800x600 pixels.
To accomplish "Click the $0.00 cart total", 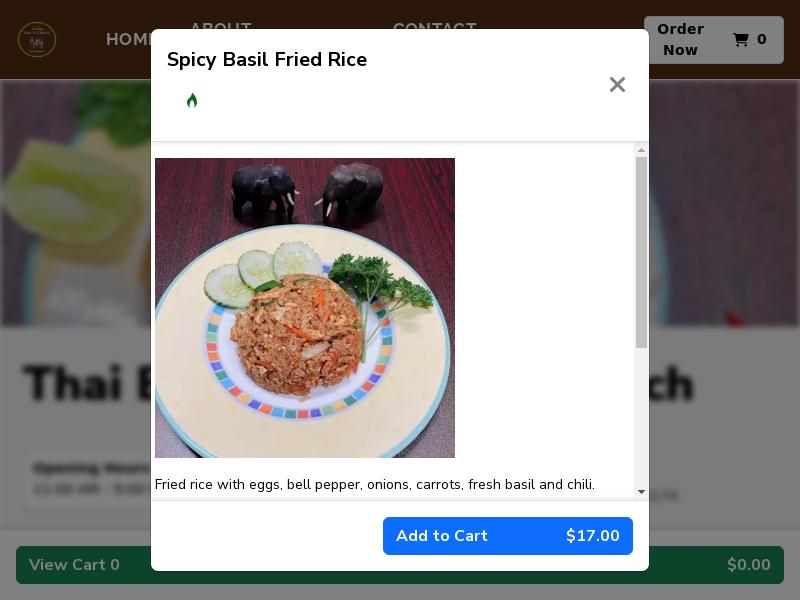I will coord(748,565).
